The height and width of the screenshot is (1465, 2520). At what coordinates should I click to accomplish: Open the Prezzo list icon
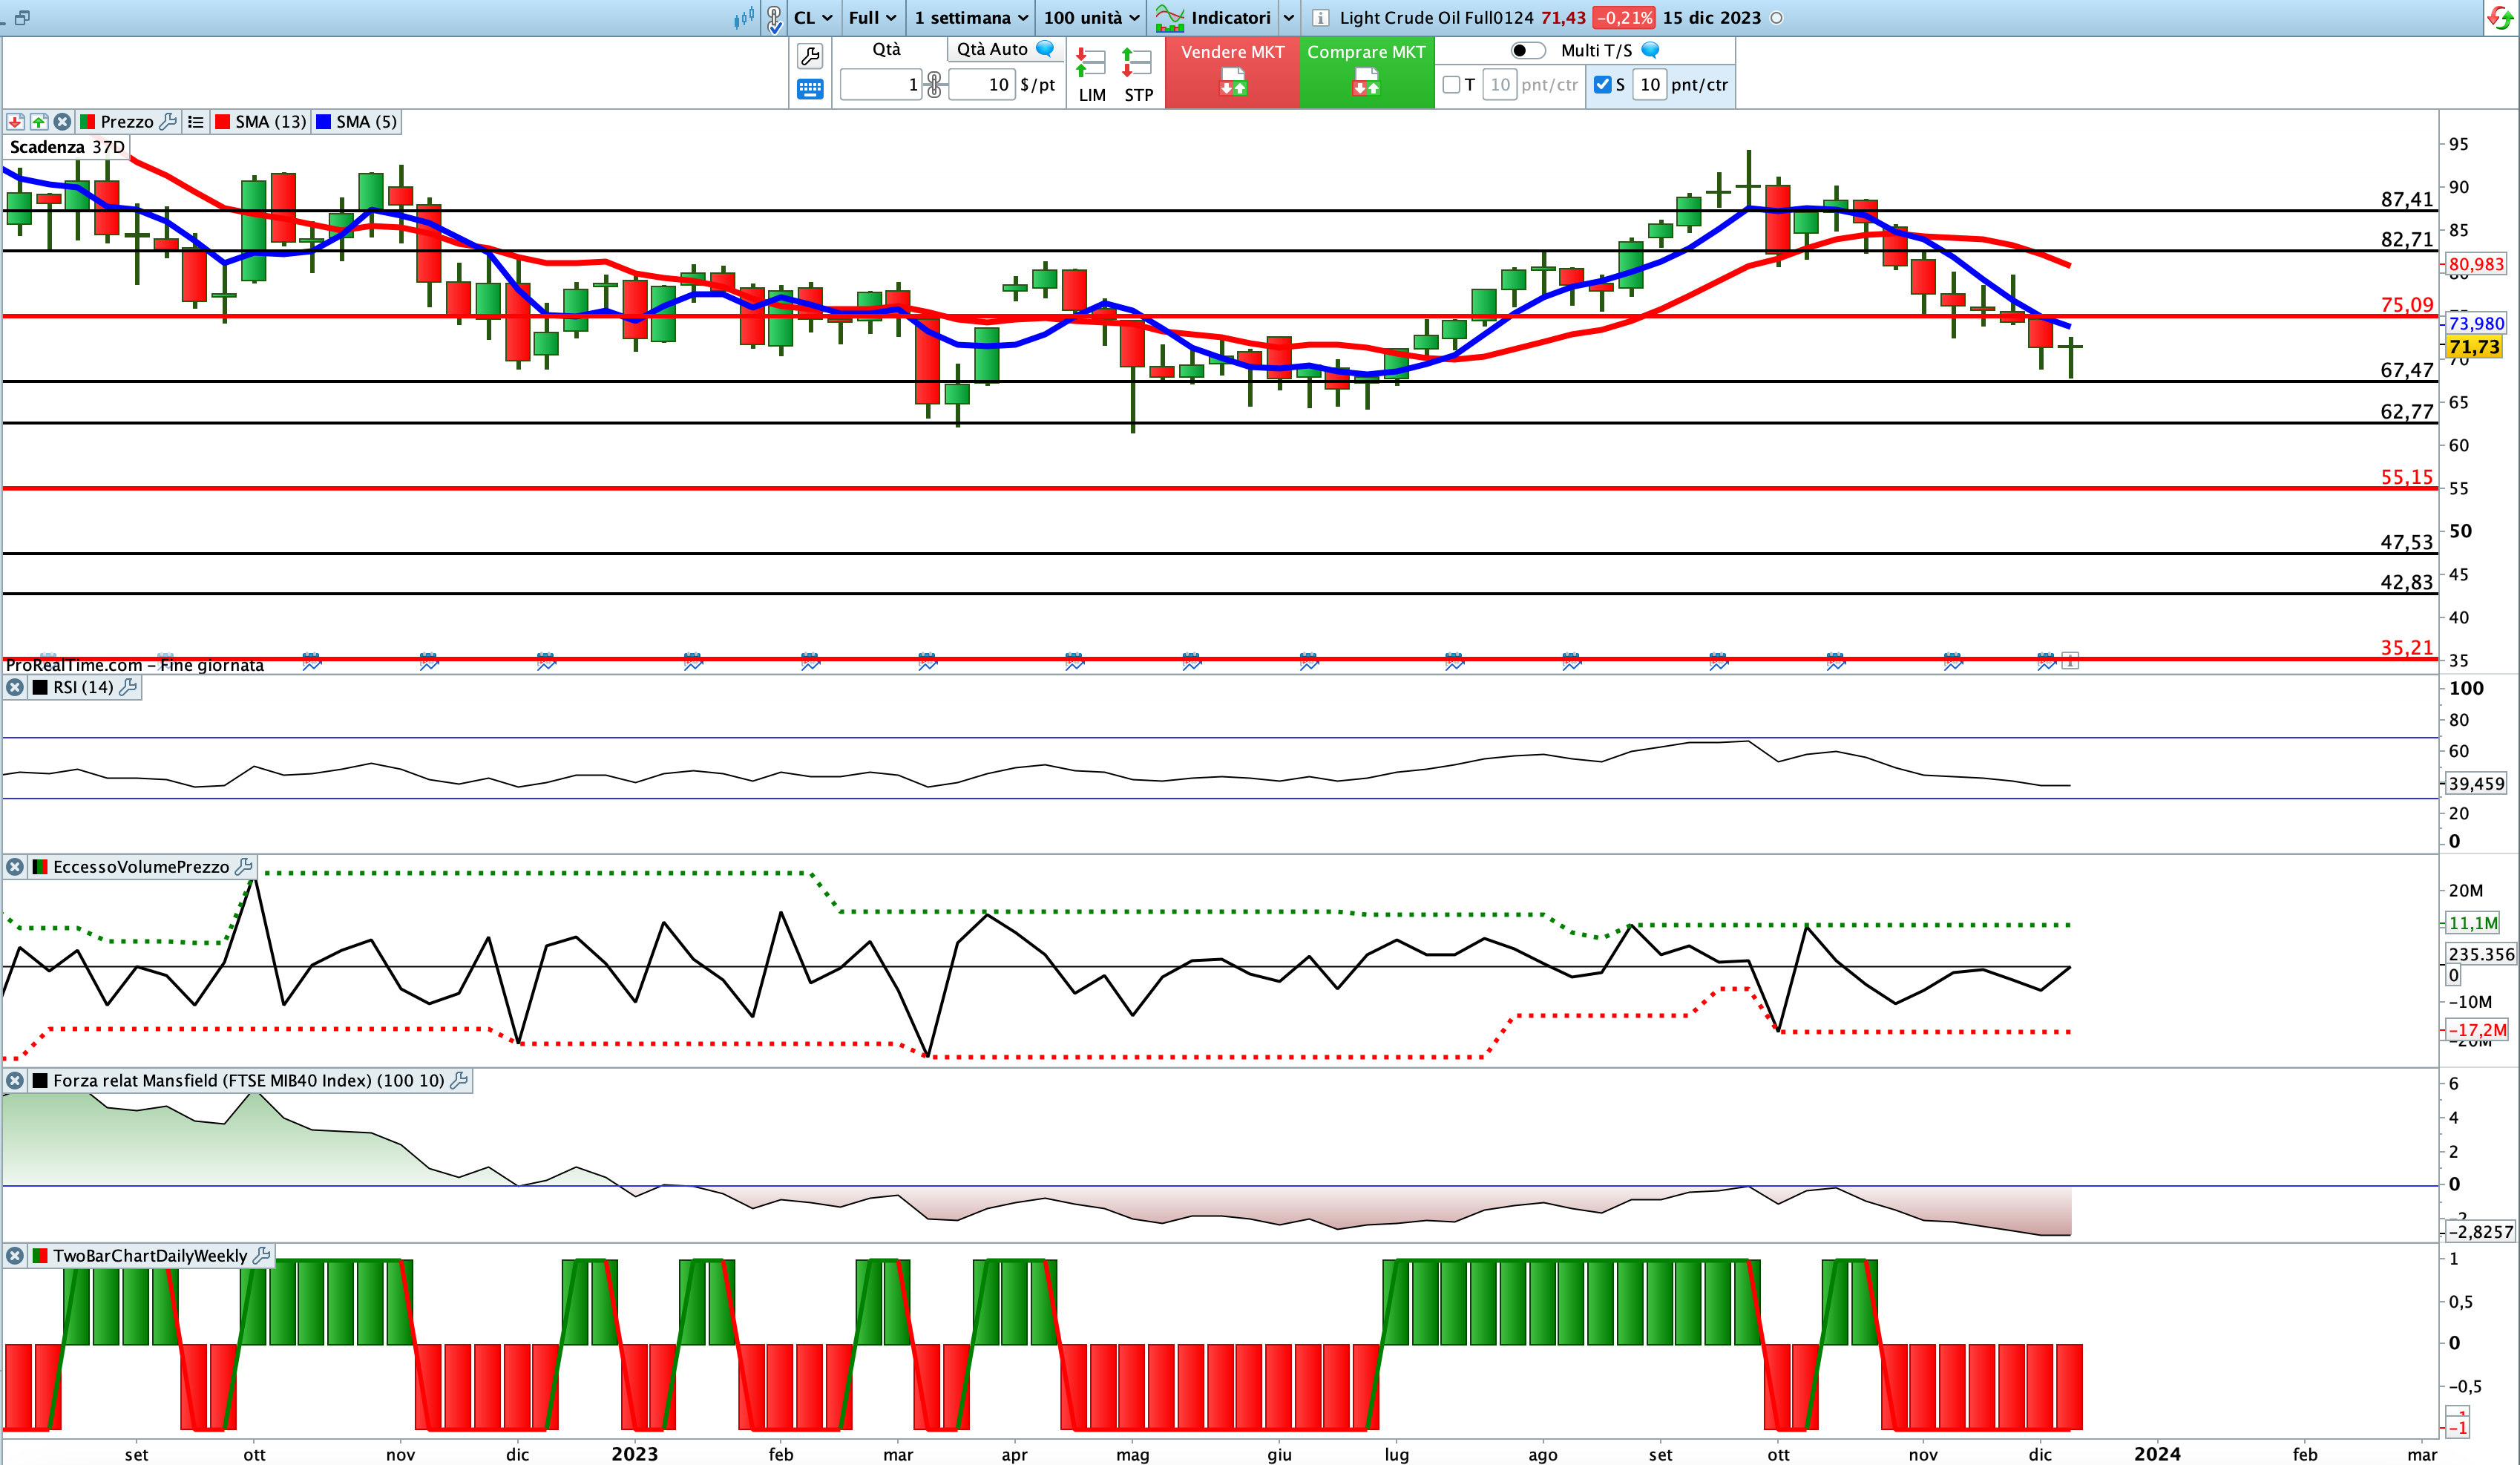coord(196,122)
